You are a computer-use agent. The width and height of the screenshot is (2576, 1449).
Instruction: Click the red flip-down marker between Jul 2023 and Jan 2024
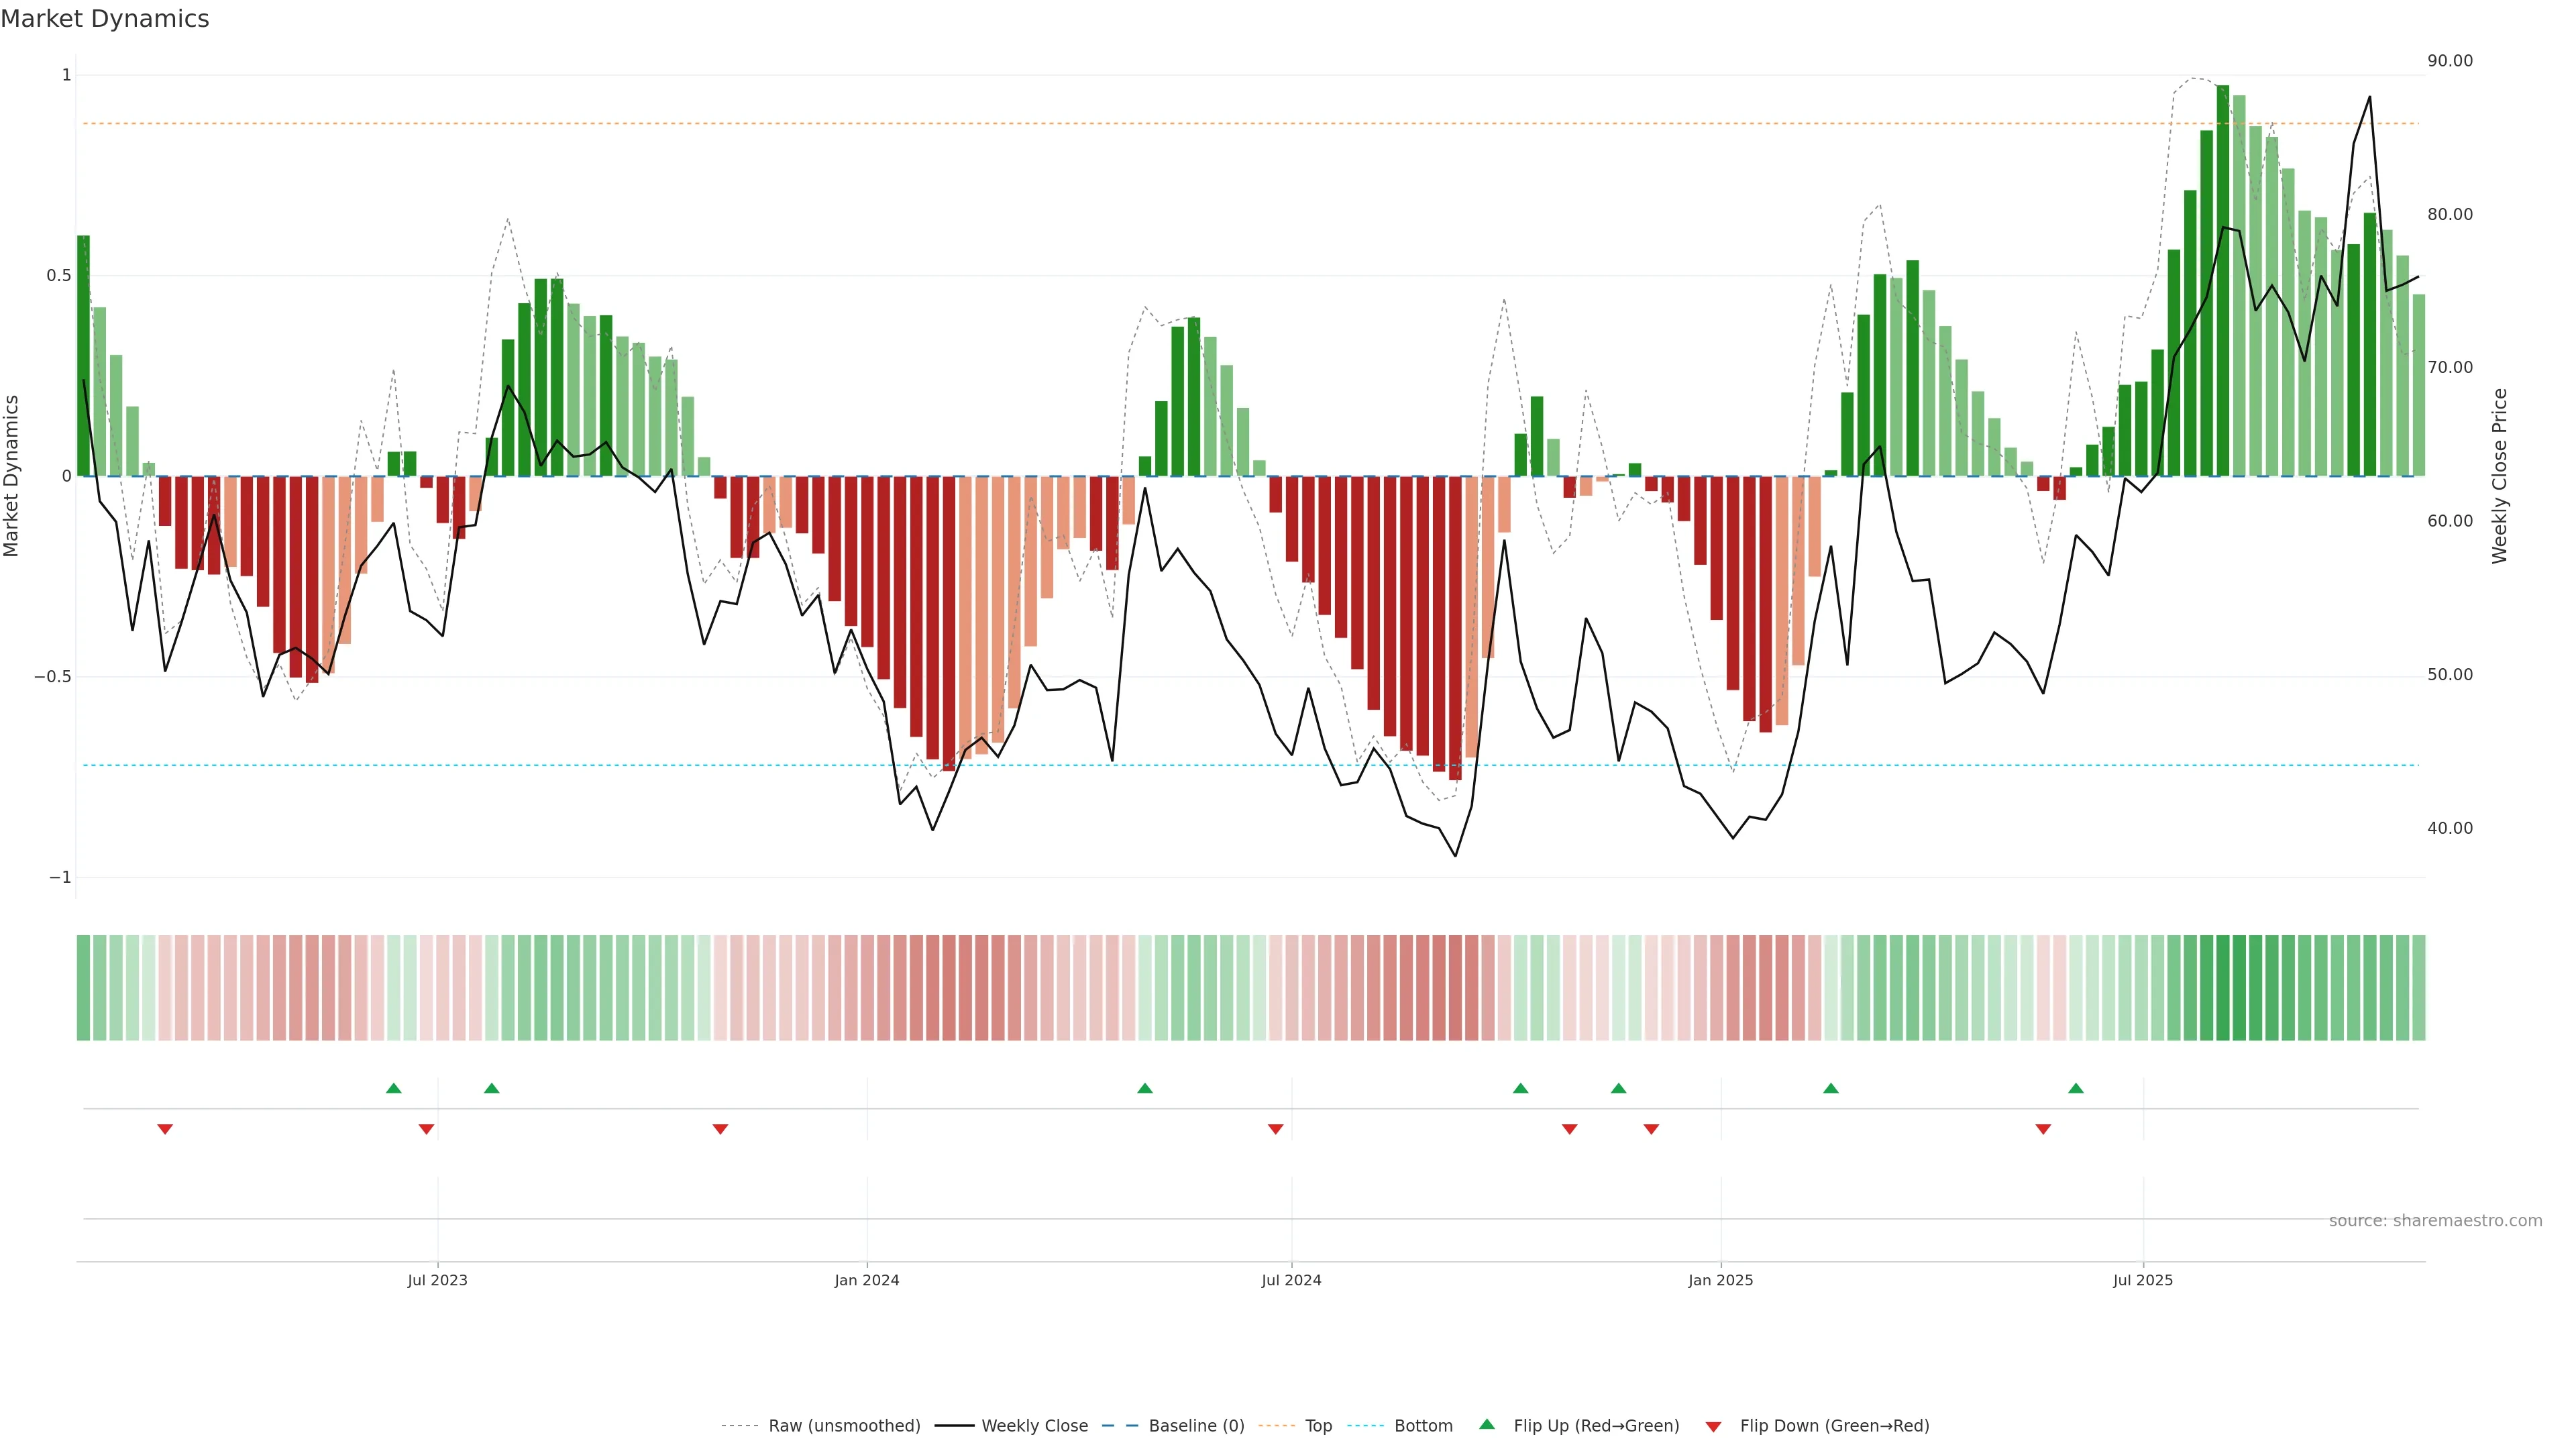(720, 1129)
